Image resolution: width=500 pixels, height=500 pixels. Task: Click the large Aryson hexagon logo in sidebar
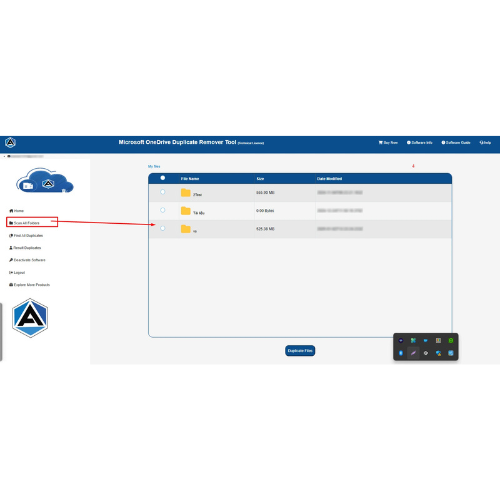coord(30,318)
